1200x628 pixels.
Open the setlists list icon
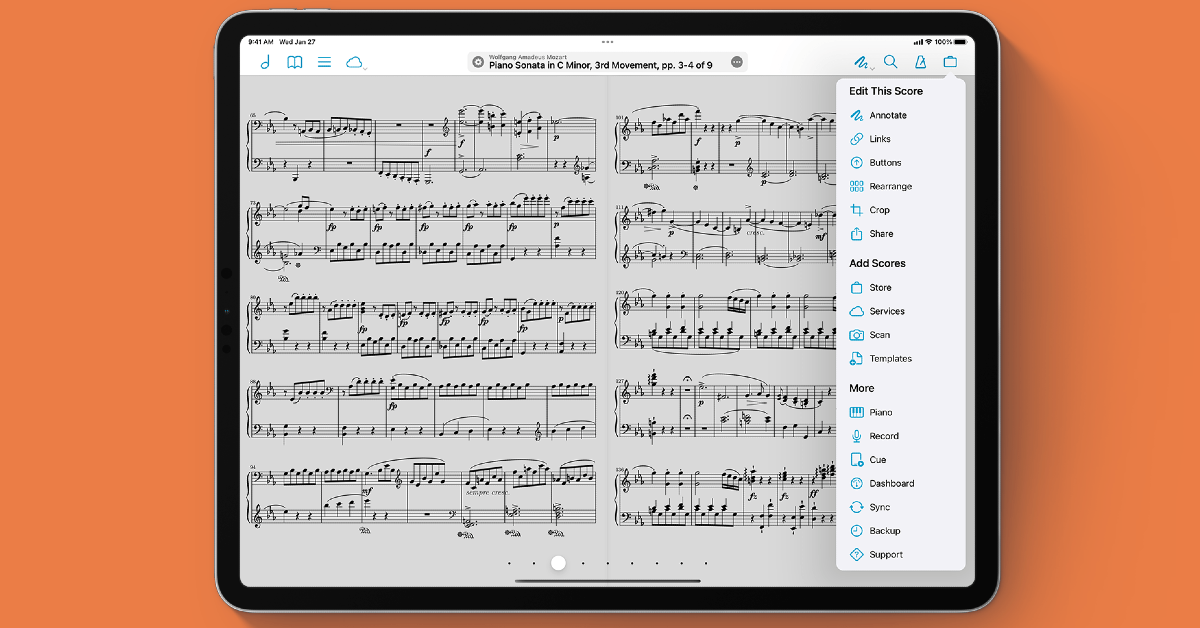(325, 62)
